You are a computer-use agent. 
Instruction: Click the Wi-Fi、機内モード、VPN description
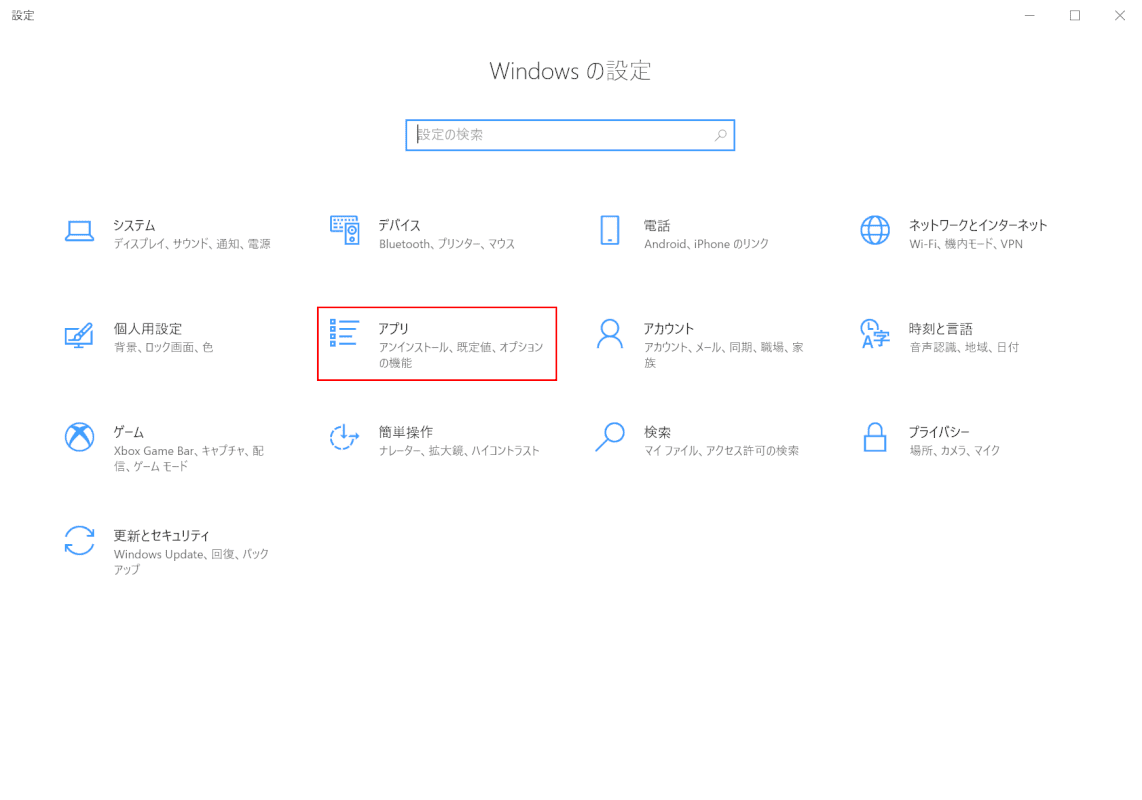[x=966, y=244]
